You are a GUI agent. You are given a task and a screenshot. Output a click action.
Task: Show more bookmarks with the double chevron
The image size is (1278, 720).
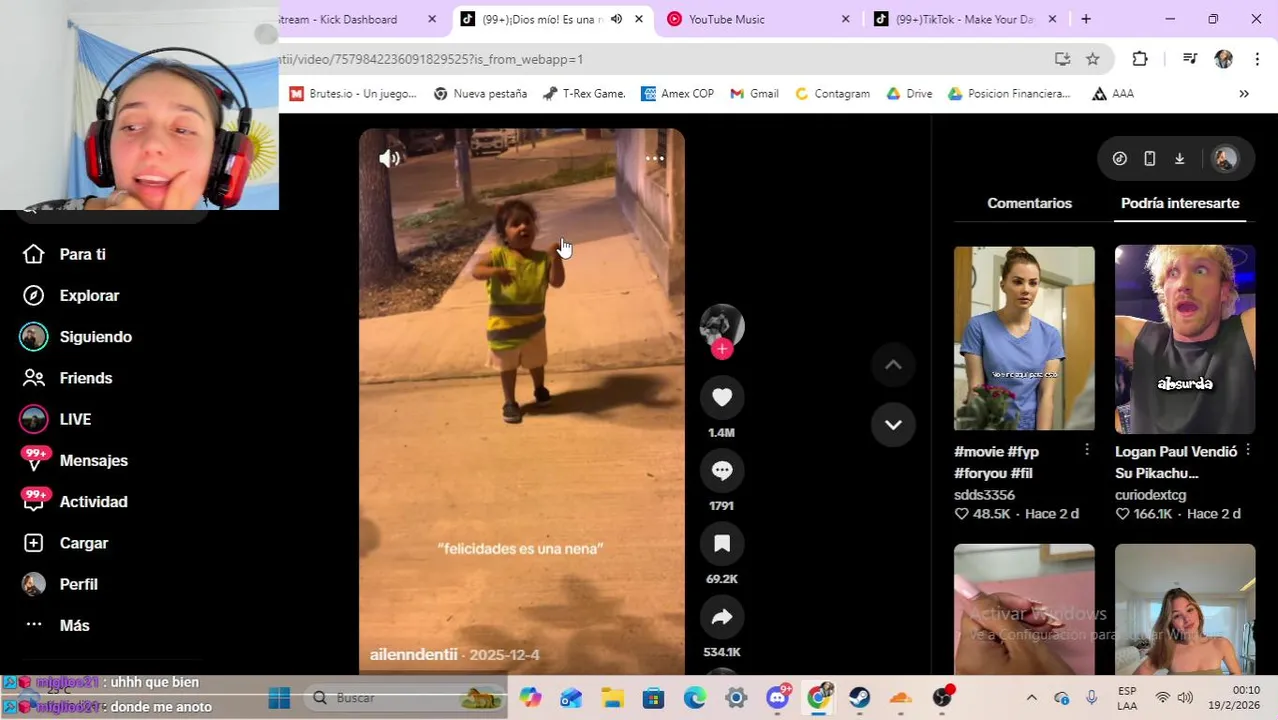pyautogui.click(x=1244, y=94)
